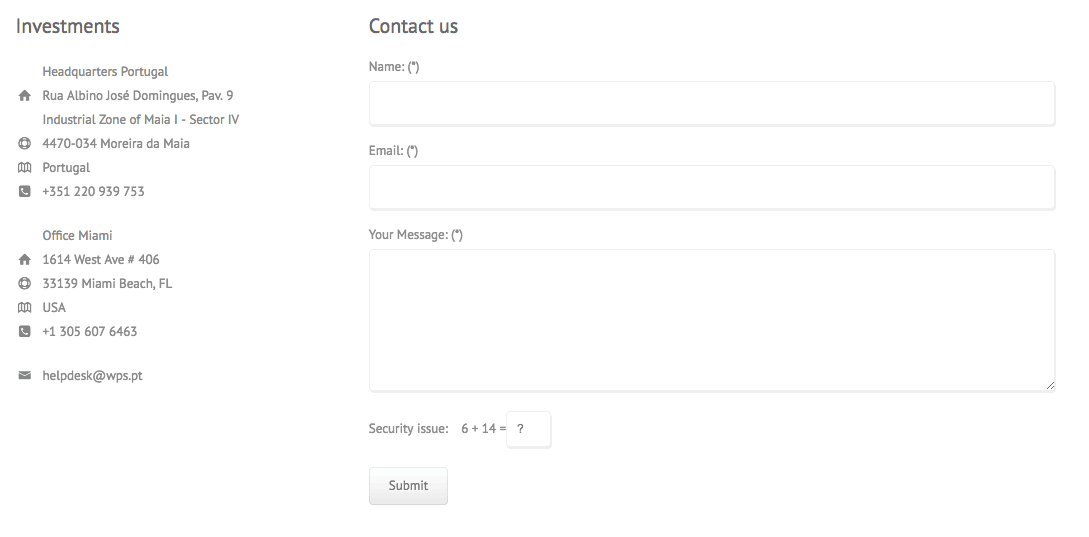Click the home icon beside 1614 West Ave
The width and height of the screenshot is (1089, 537).
point(24,260)
